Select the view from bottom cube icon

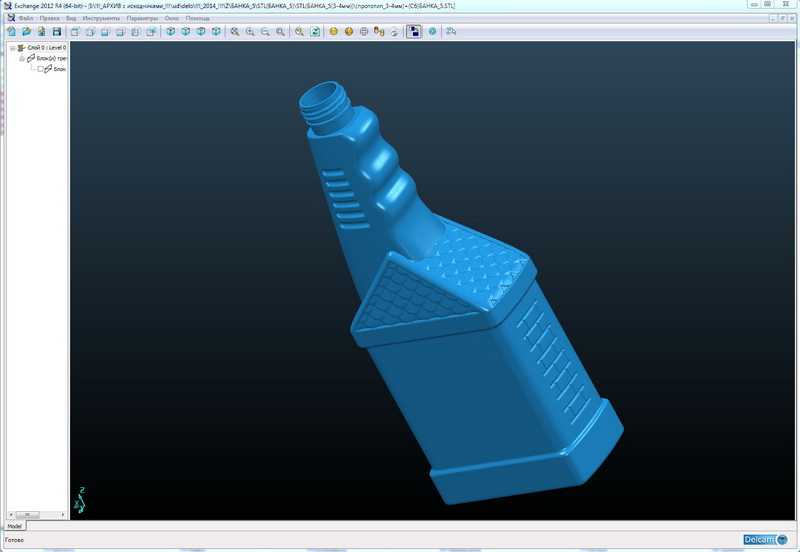pyautogui.click(x=120, y=32)
